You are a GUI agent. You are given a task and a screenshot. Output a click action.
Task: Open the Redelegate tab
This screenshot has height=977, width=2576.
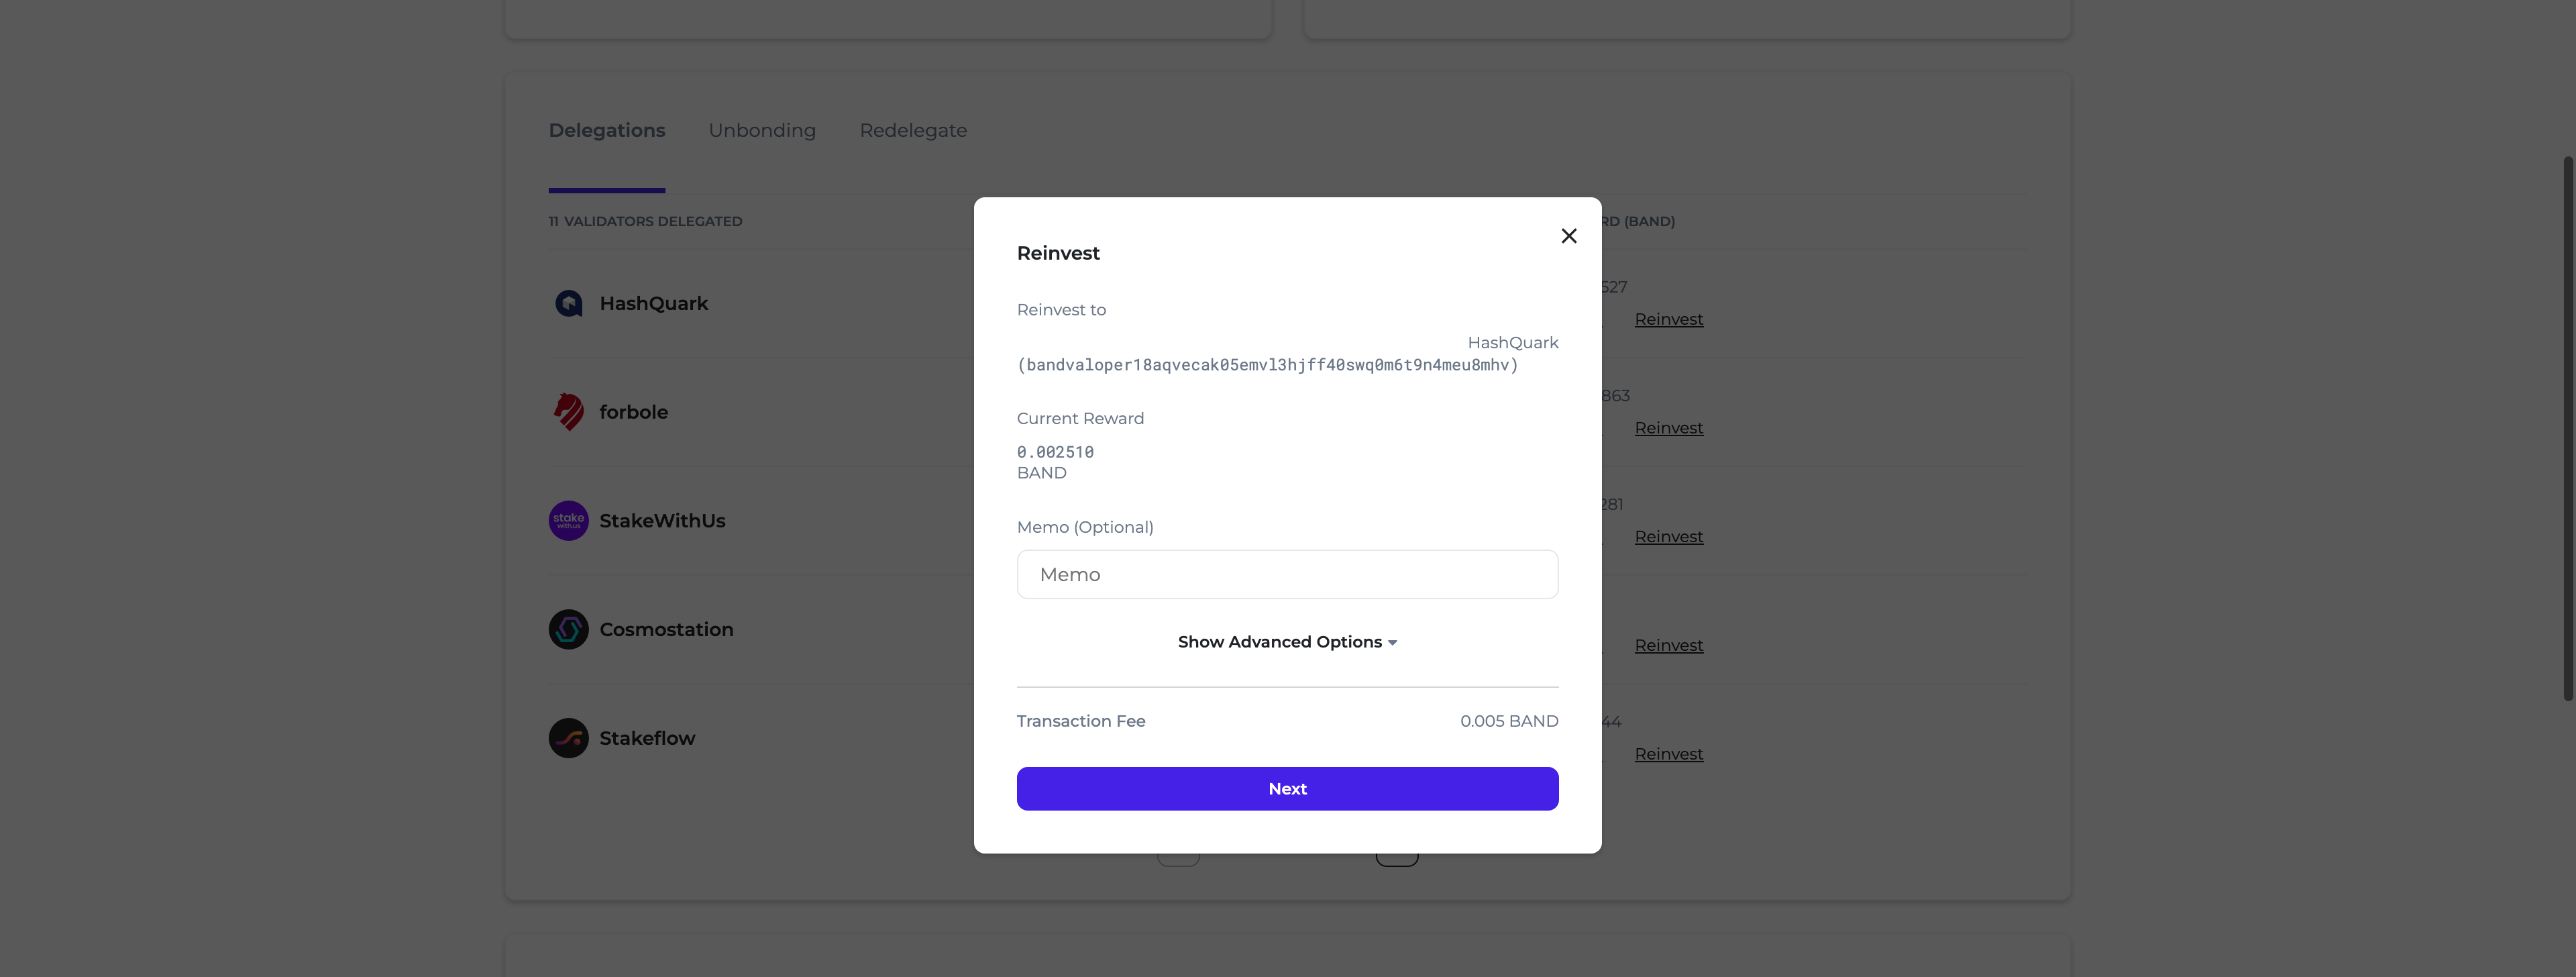(913, 130)
